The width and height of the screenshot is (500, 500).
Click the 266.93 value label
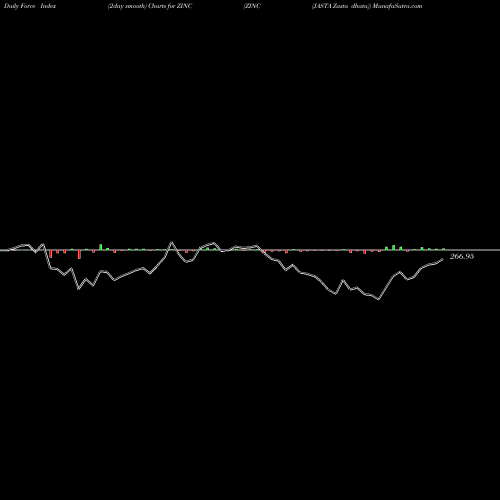(x=462, y=256)
